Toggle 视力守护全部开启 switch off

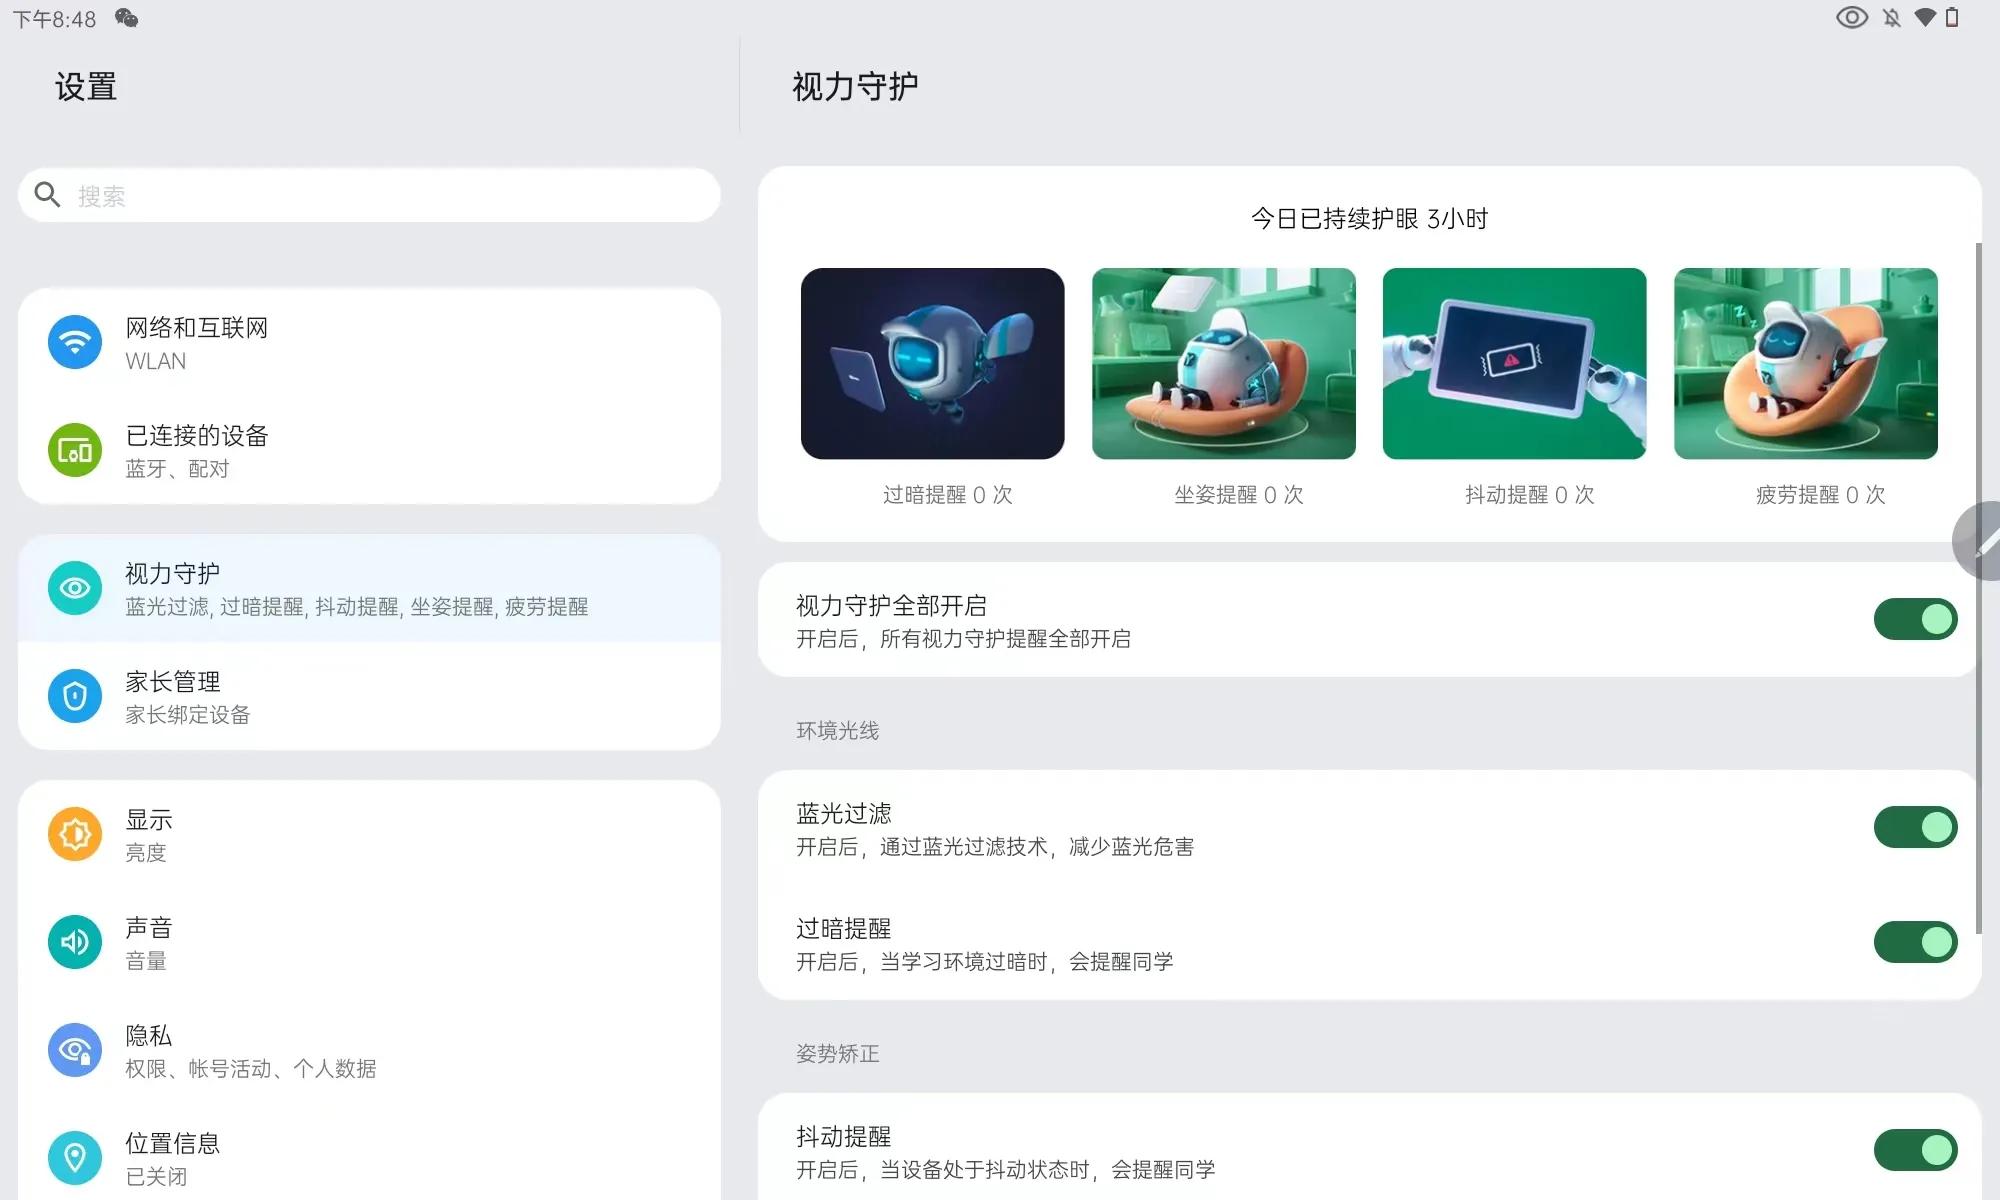pos(1915,619)
